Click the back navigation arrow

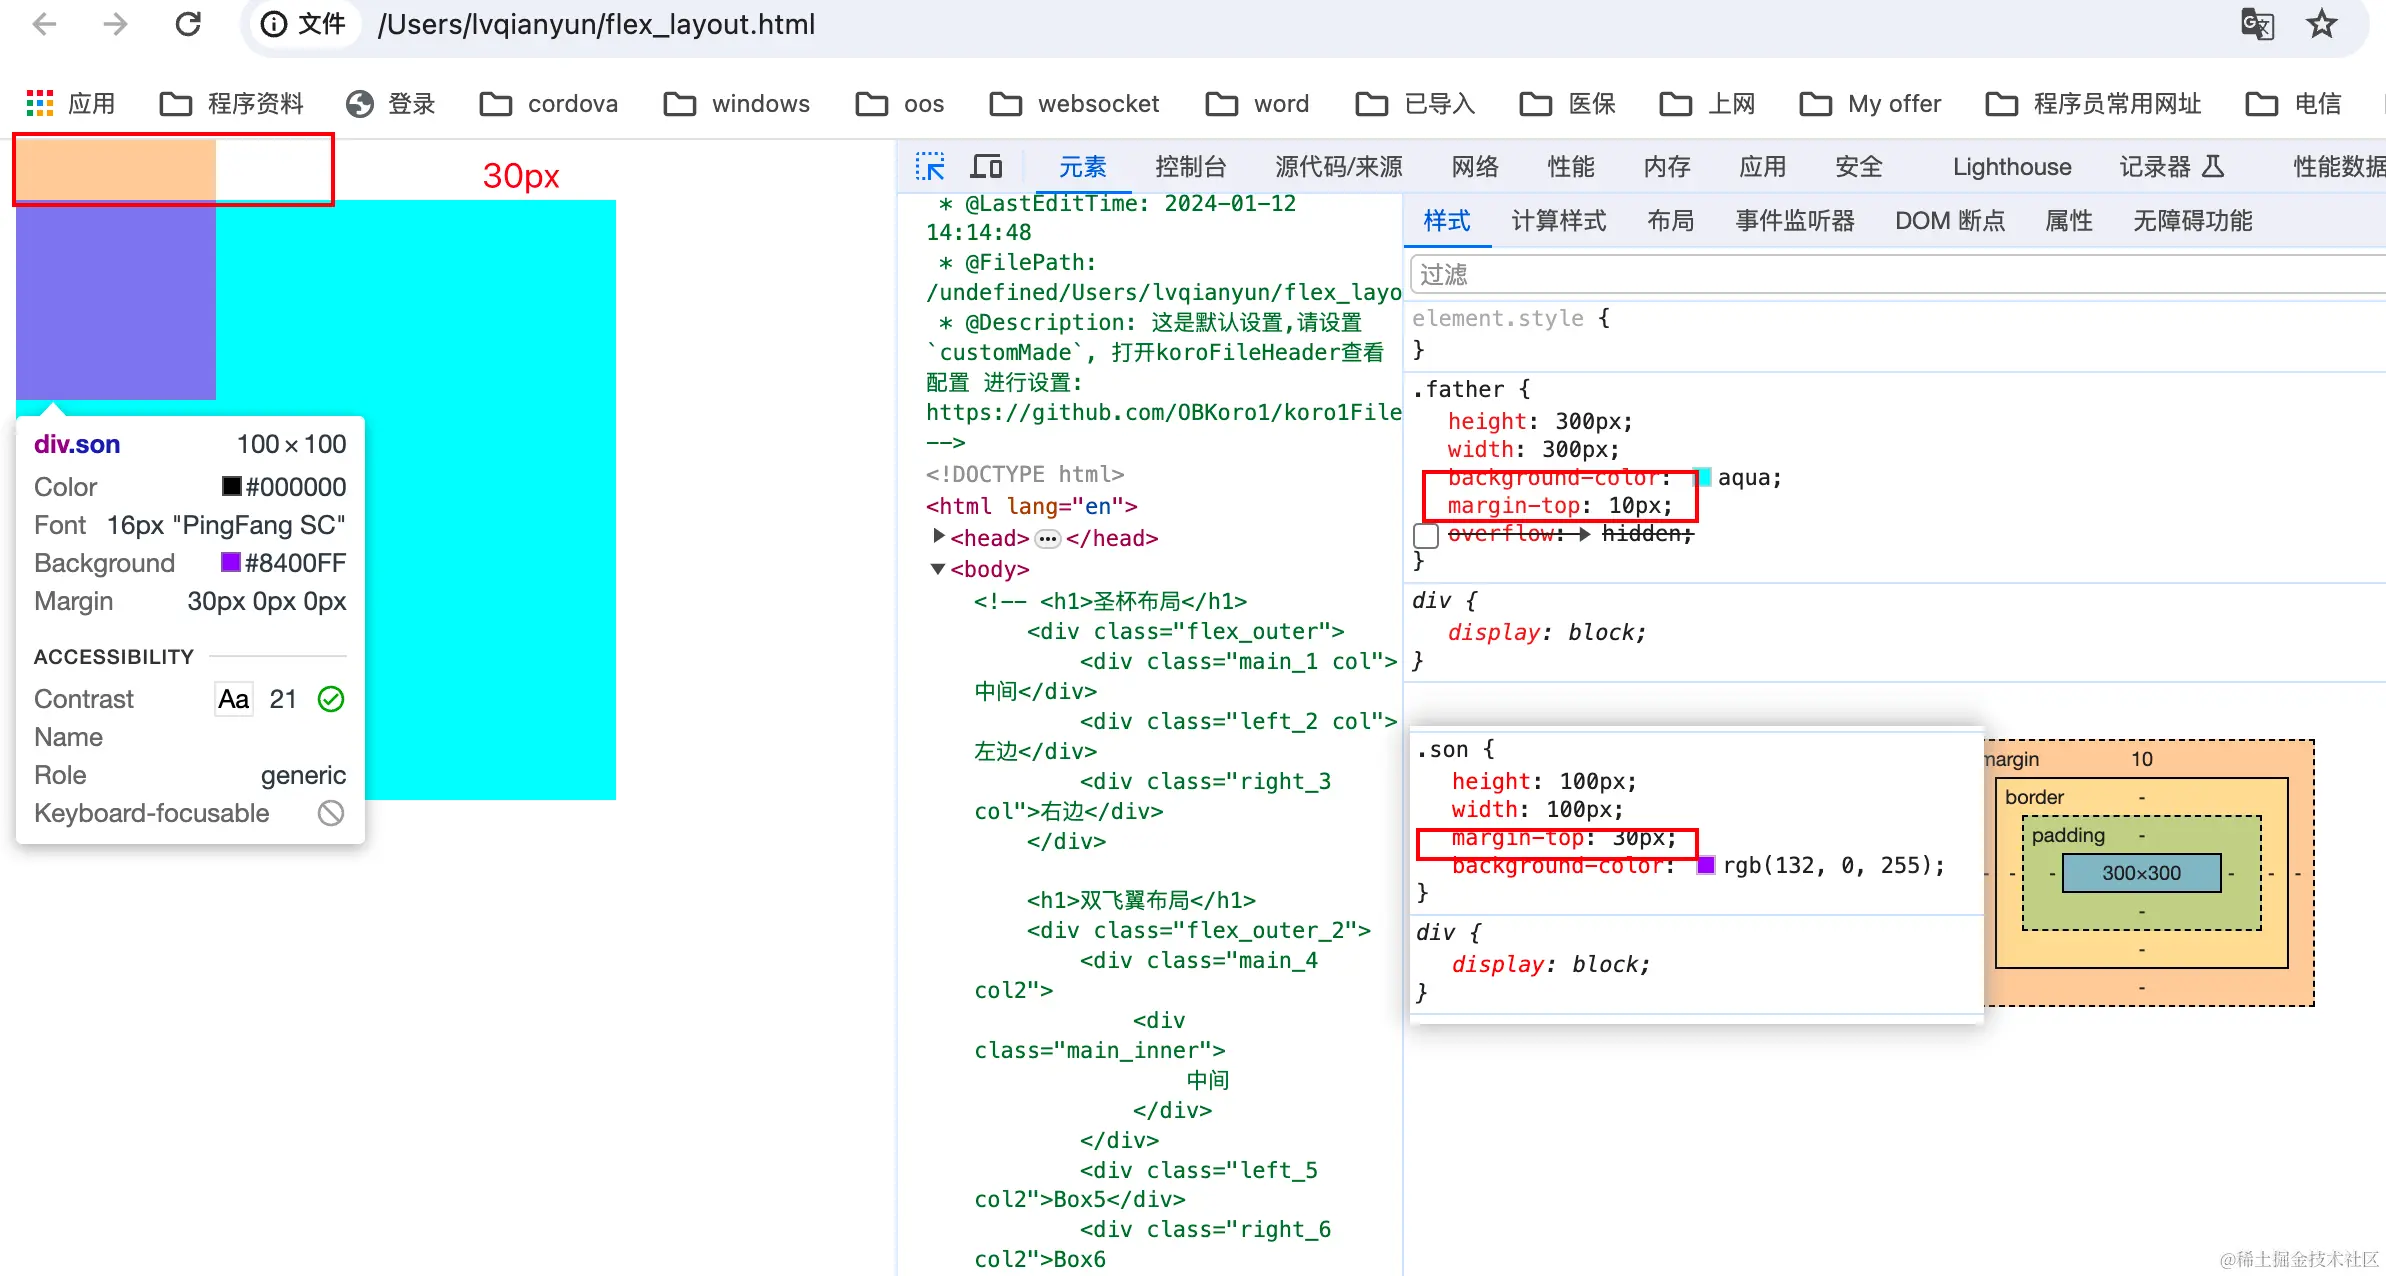click(x=44, y=24)
